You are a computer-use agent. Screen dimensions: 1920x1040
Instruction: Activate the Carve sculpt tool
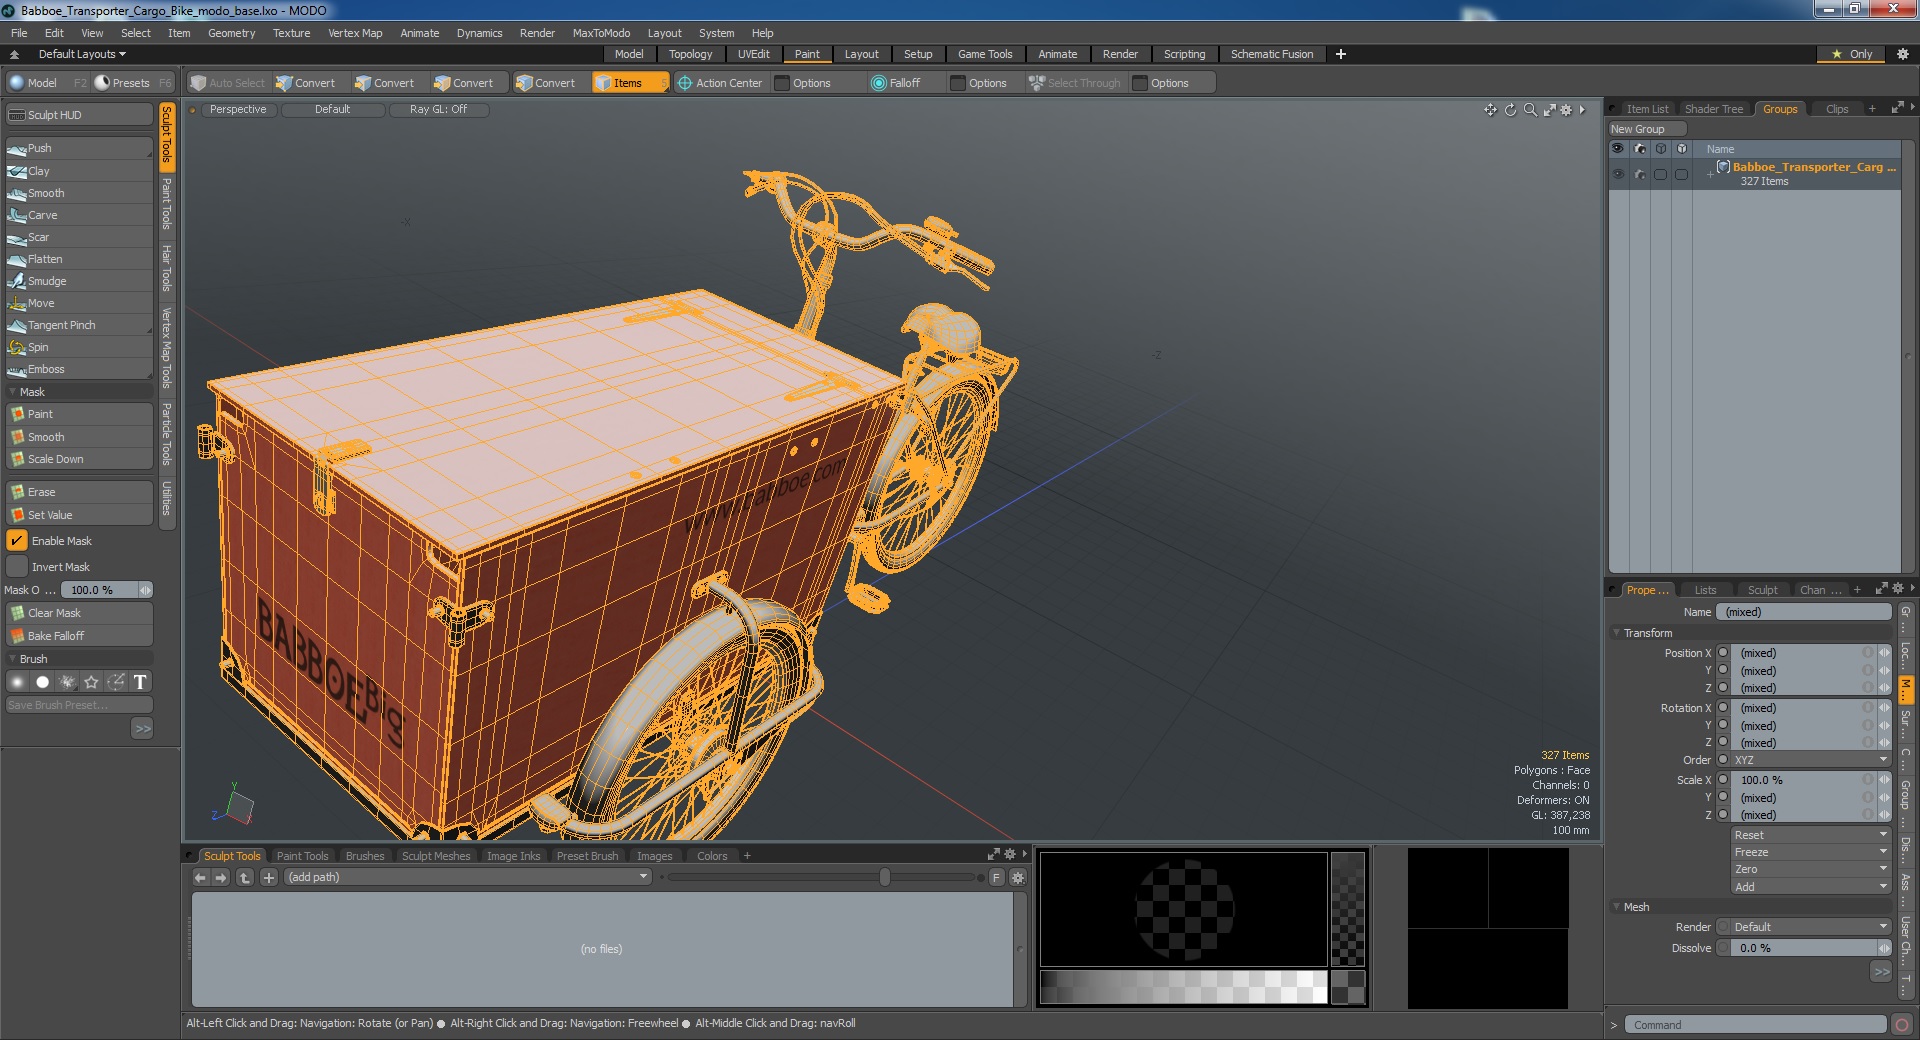pyautogui.click(x=79, y=215)
